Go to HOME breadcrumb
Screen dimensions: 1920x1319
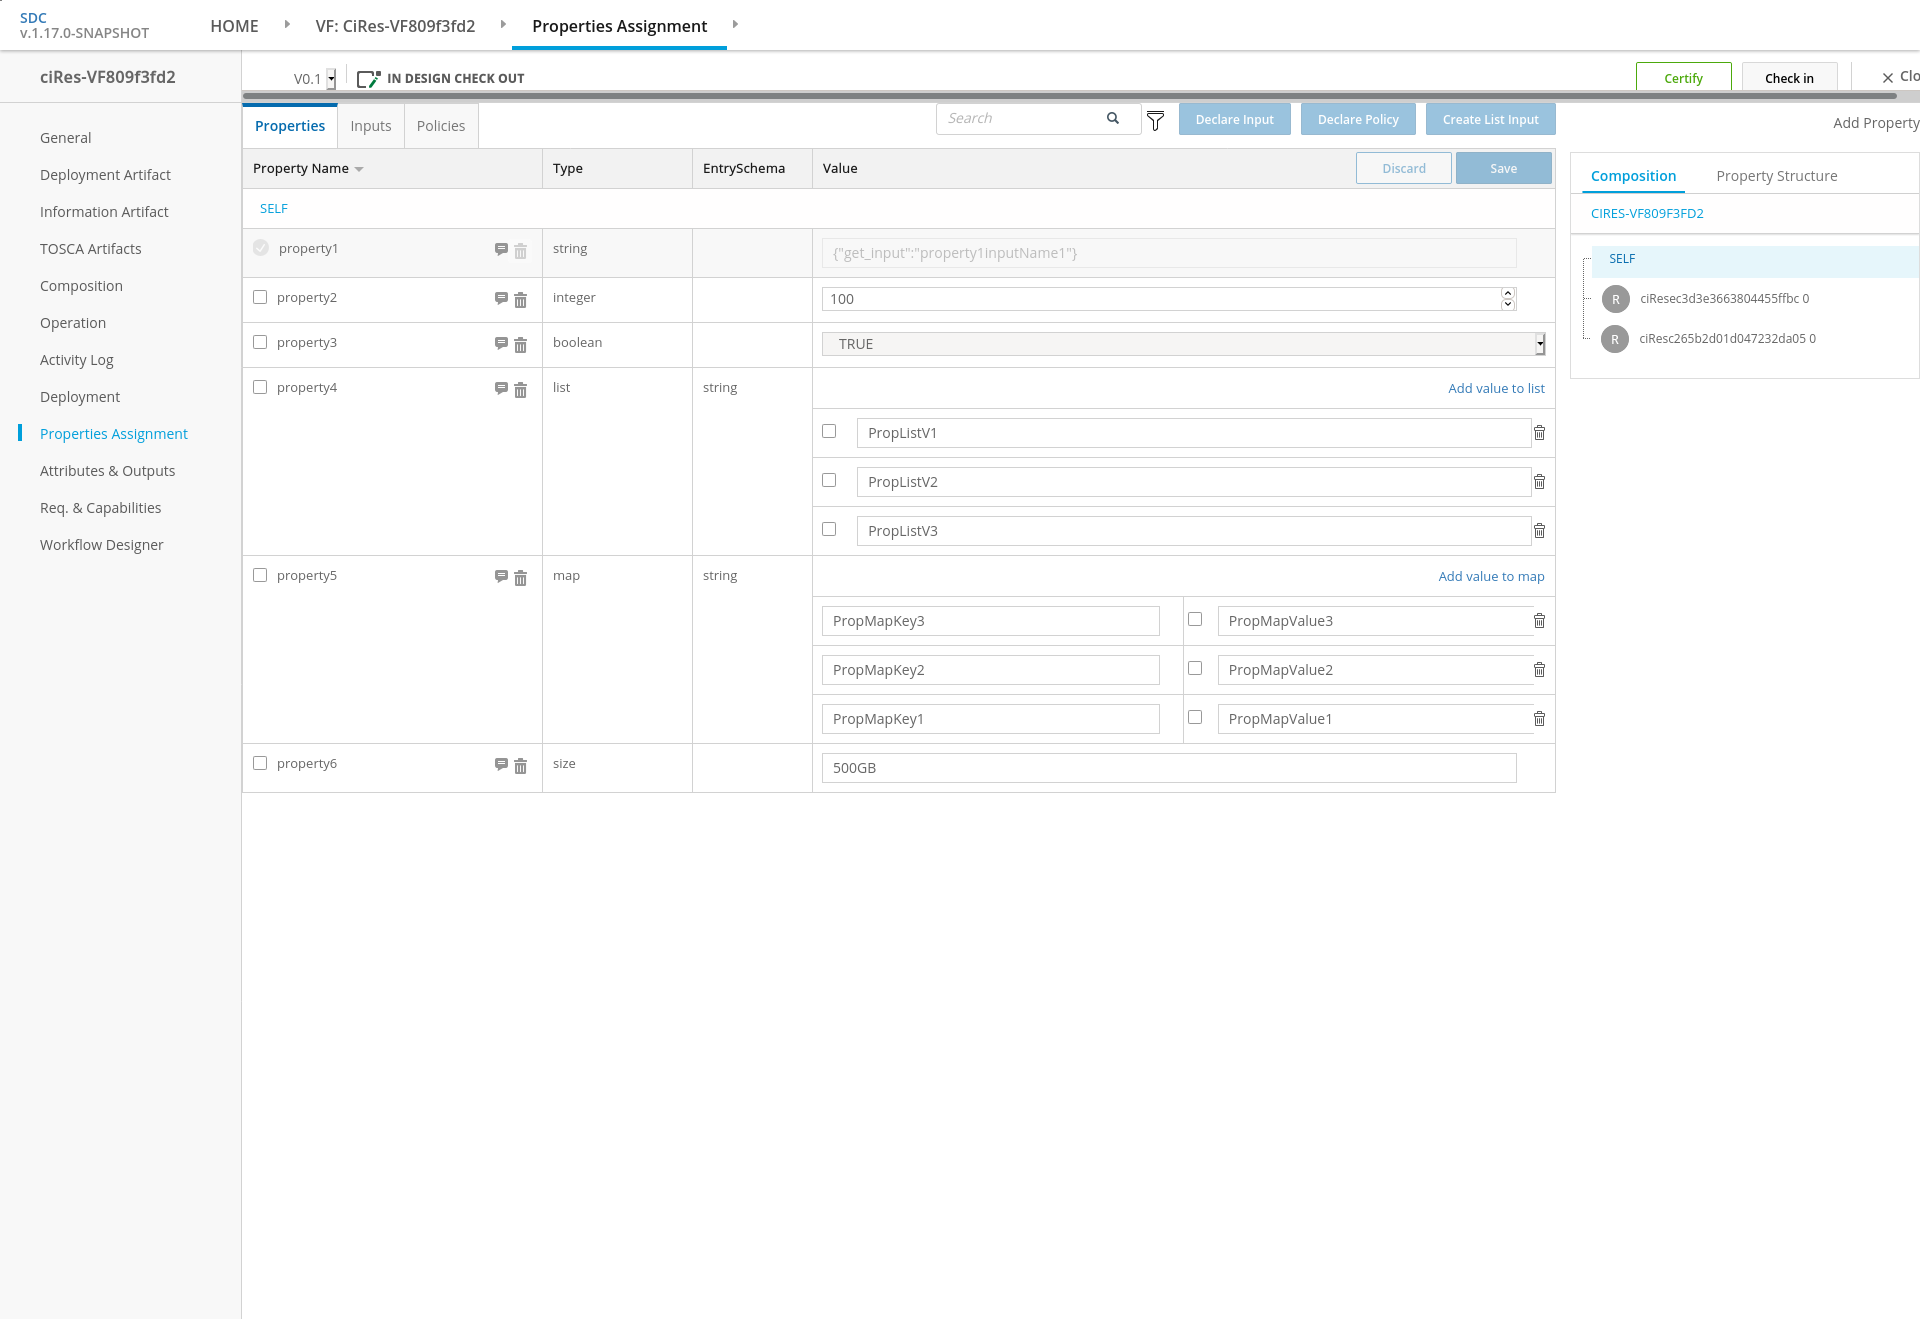click(234, 26)
